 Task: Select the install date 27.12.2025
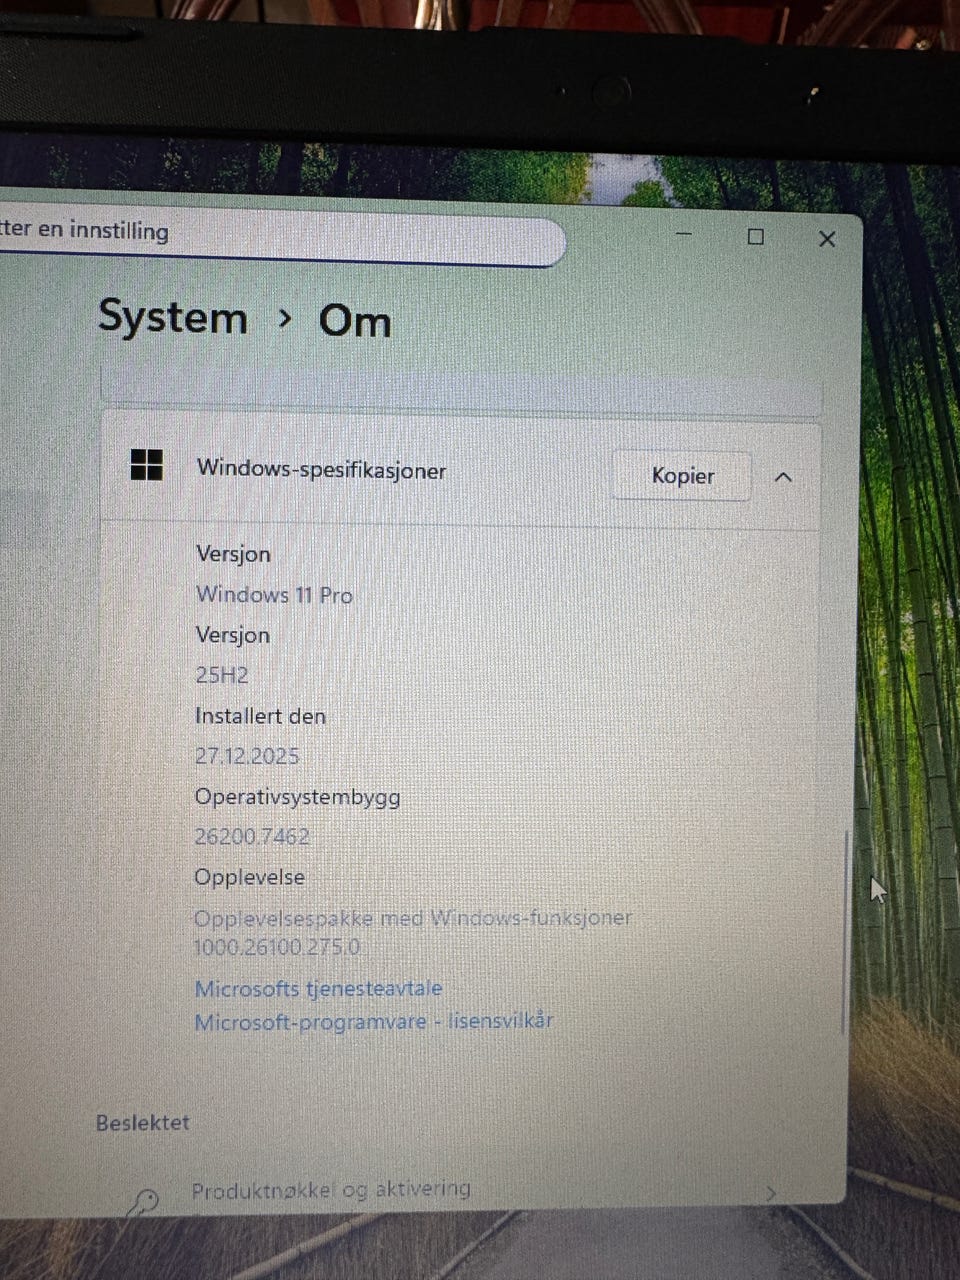247,756
